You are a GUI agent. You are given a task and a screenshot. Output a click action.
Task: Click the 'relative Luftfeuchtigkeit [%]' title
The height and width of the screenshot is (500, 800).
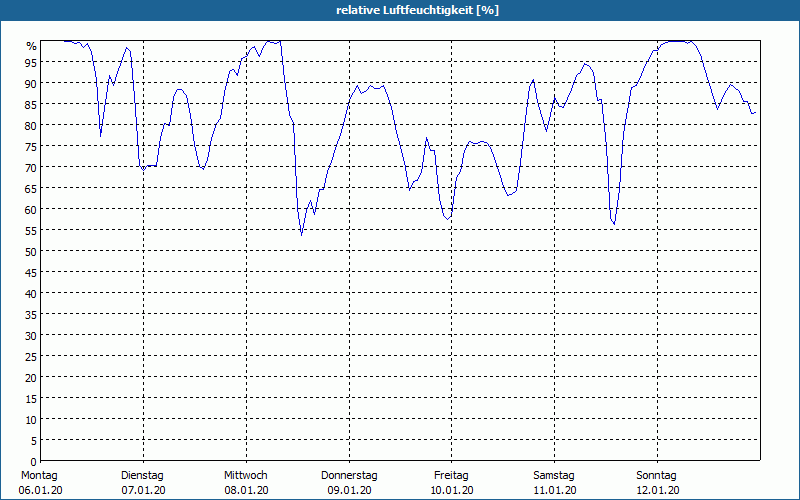tap(417, 10)
